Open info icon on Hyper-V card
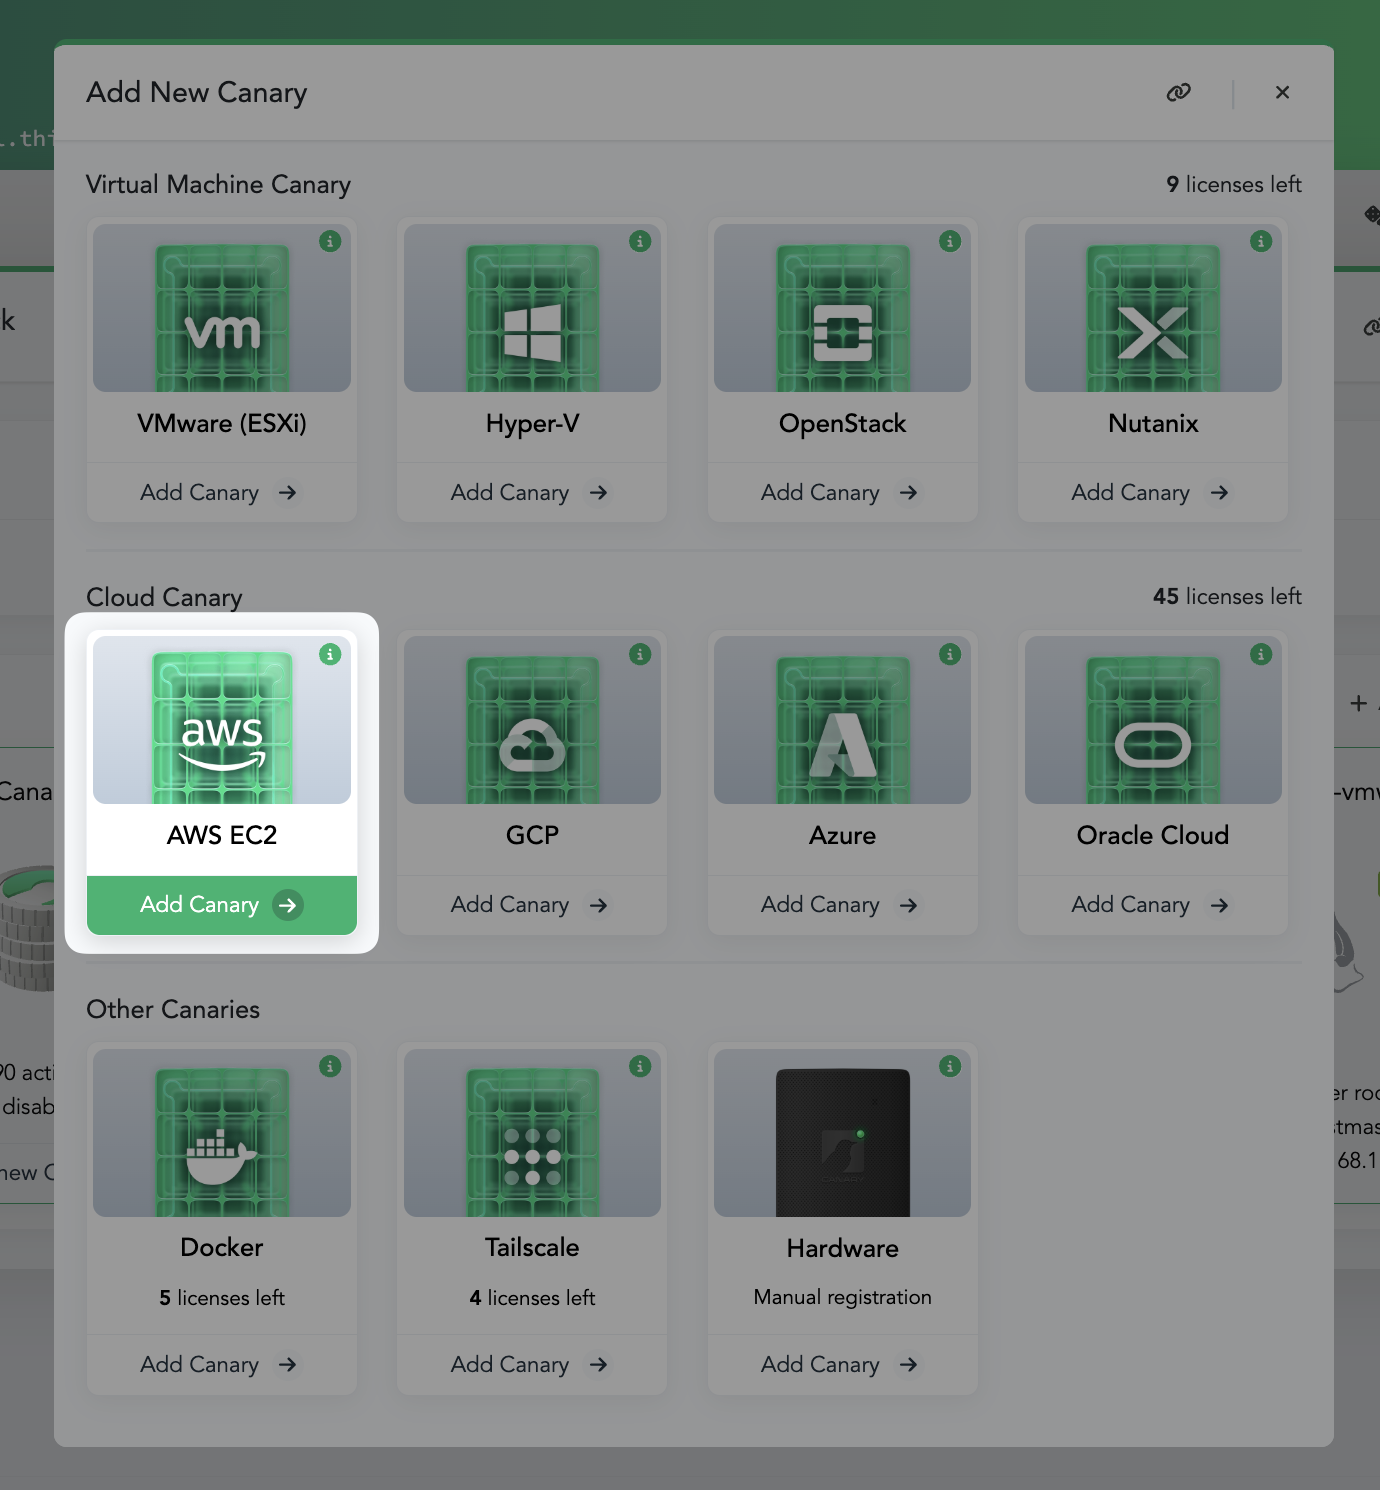 640,241
